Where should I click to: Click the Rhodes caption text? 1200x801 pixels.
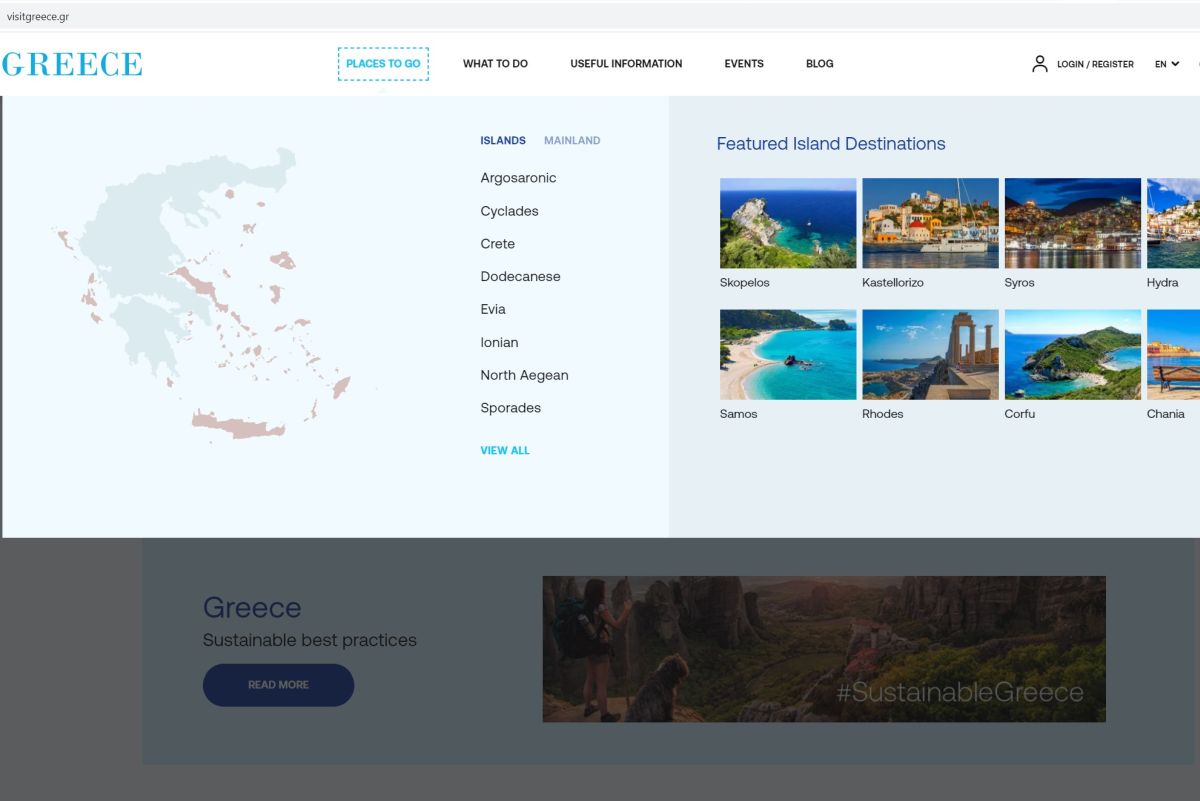click(x=883, y=414)
